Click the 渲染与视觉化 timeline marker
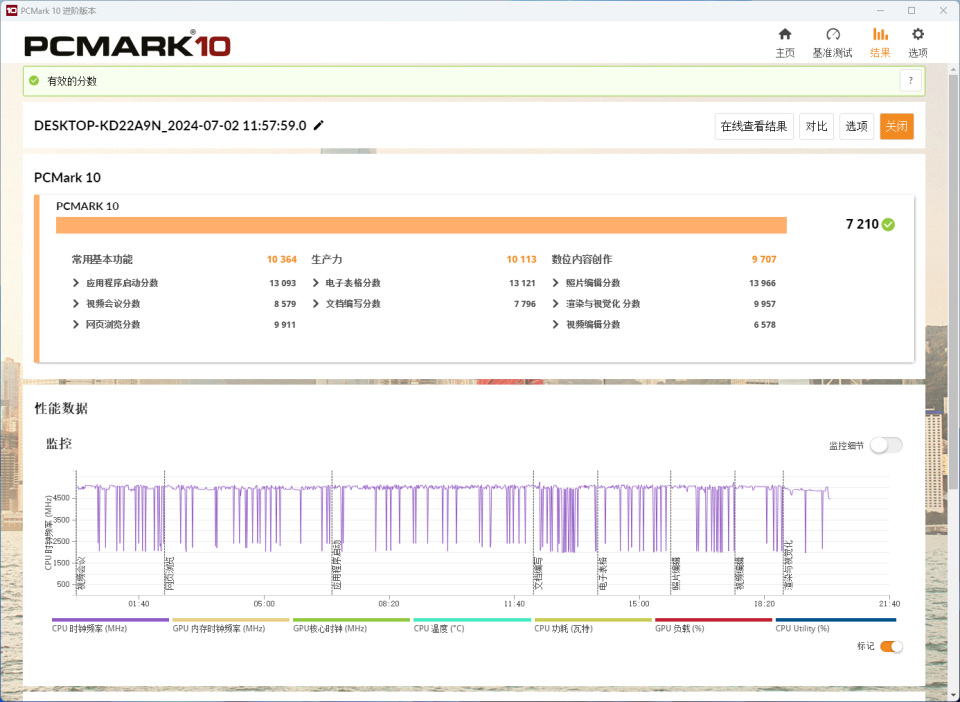The height and width of the screenshot is (702, 960). click(789, 565)
